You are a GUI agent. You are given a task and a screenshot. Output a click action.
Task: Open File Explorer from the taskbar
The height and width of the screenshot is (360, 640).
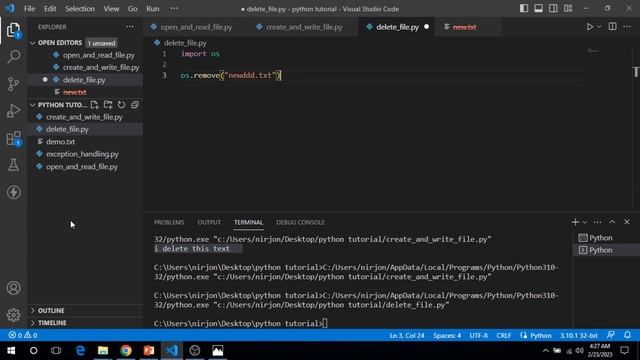(x=103, y=351)
